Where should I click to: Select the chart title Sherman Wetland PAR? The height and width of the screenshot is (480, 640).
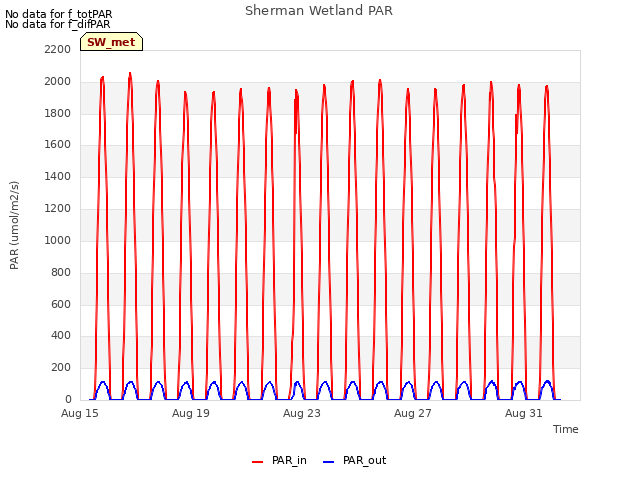(x=319, y=11)
